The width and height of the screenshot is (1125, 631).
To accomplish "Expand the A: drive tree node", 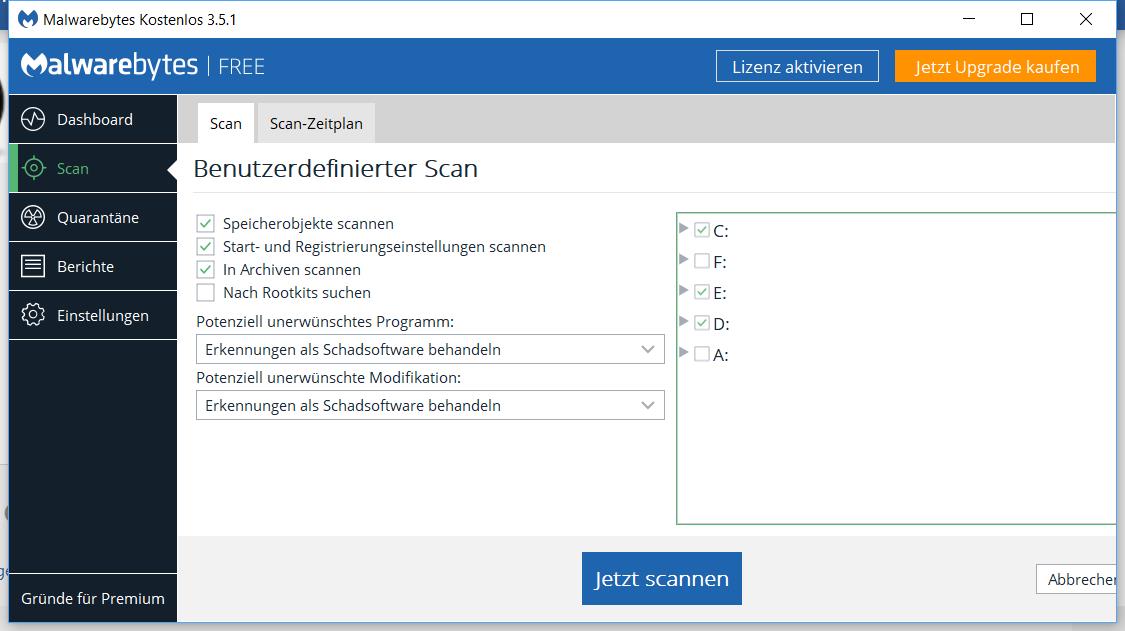I will point(683,352).
